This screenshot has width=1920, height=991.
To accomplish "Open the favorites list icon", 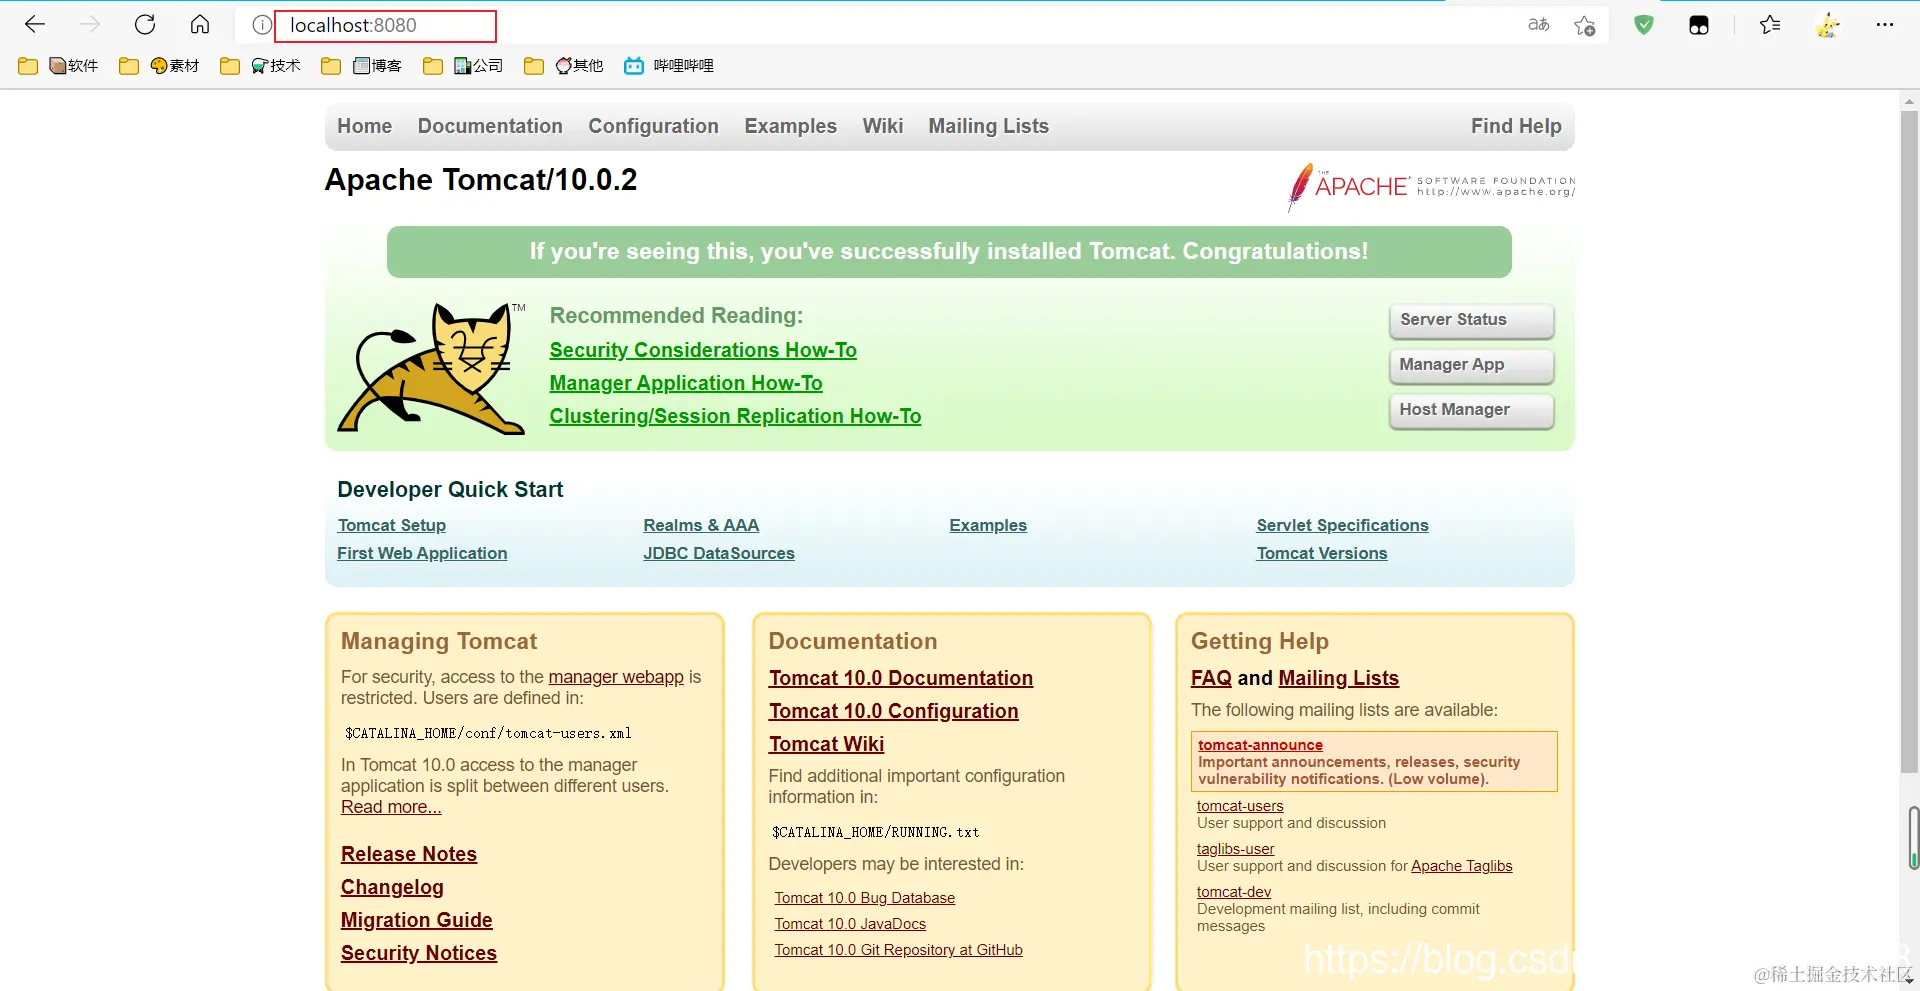I will (1769, 25).
